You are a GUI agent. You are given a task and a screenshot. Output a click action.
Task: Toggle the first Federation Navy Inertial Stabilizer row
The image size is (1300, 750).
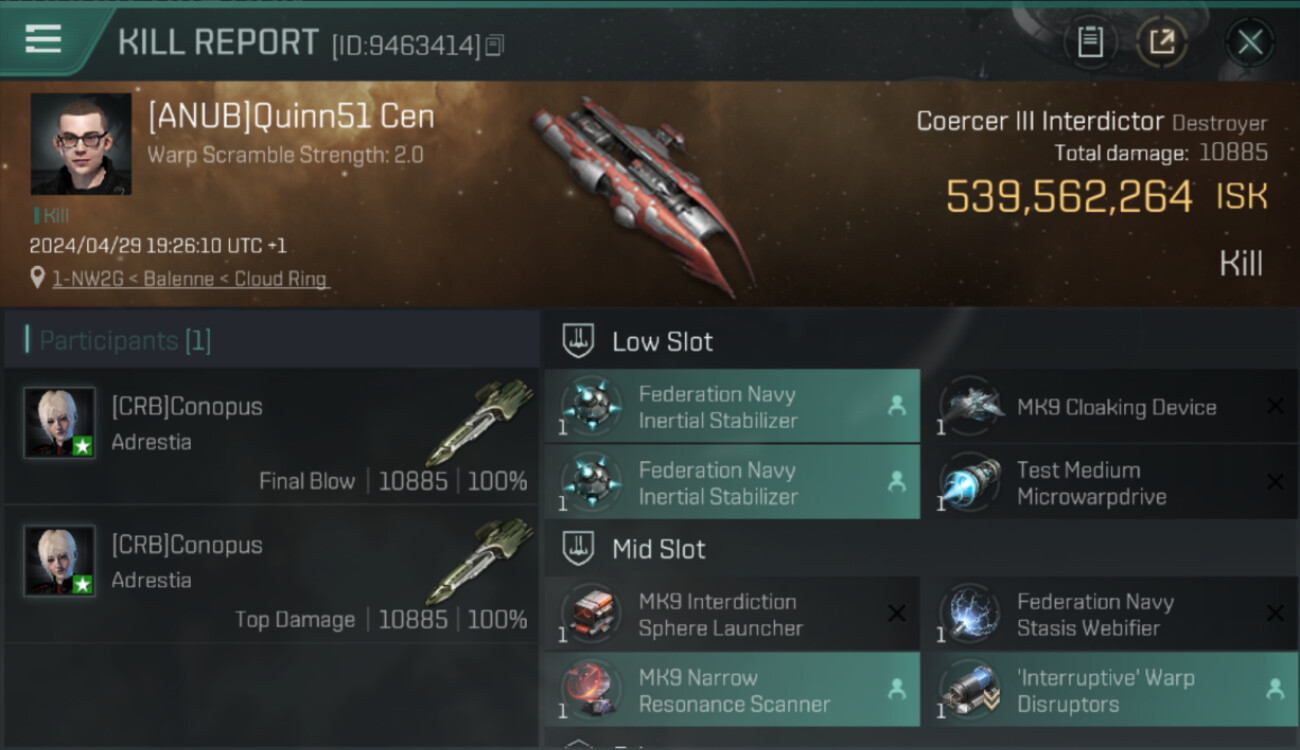pos(732,406)
